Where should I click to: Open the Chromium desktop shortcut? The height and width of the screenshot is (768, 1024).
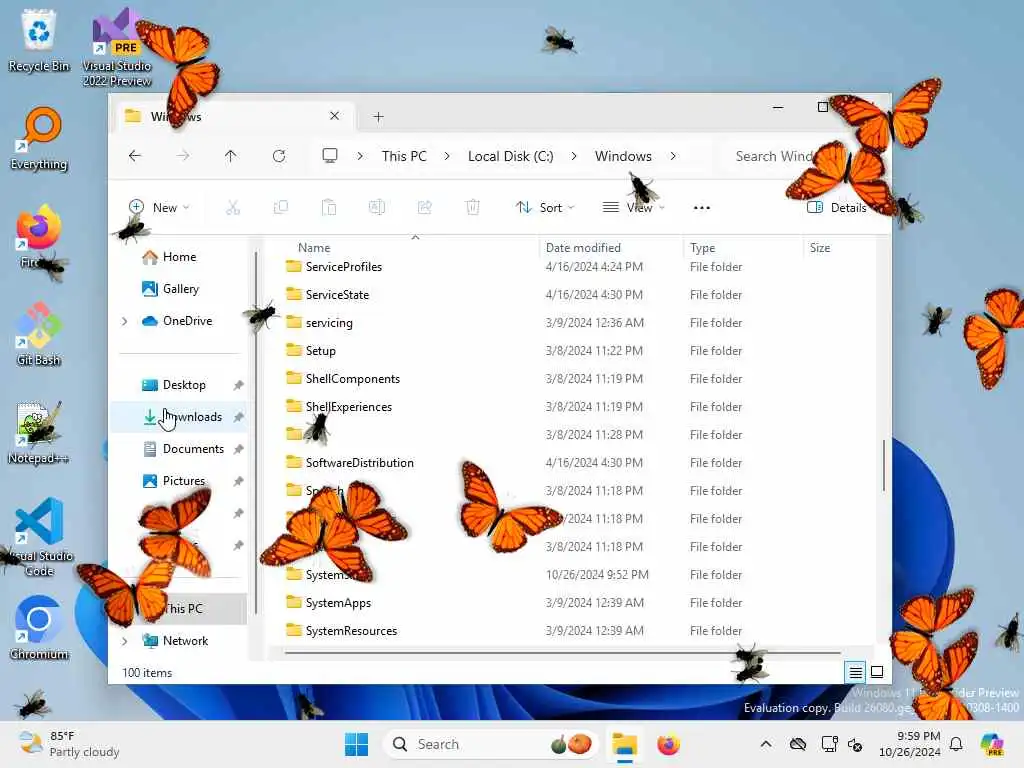(x=39, y=628)
